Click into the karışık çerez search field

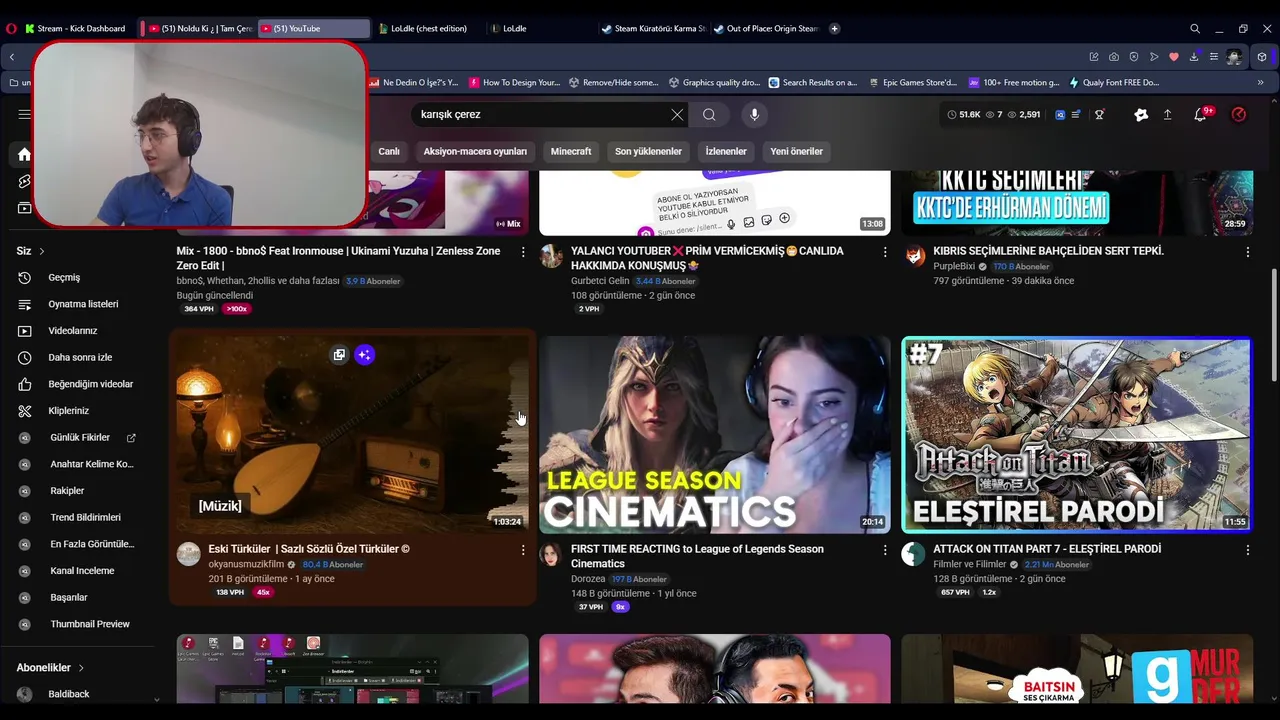click(x=540, y=114)
